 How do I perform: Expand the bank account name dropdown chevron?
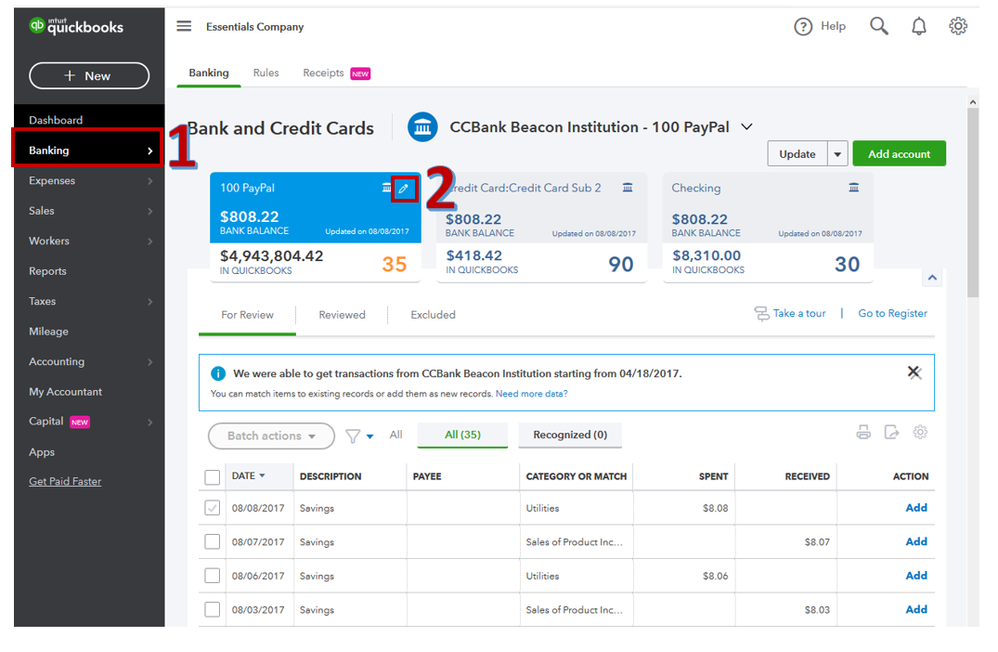point(747,127)
